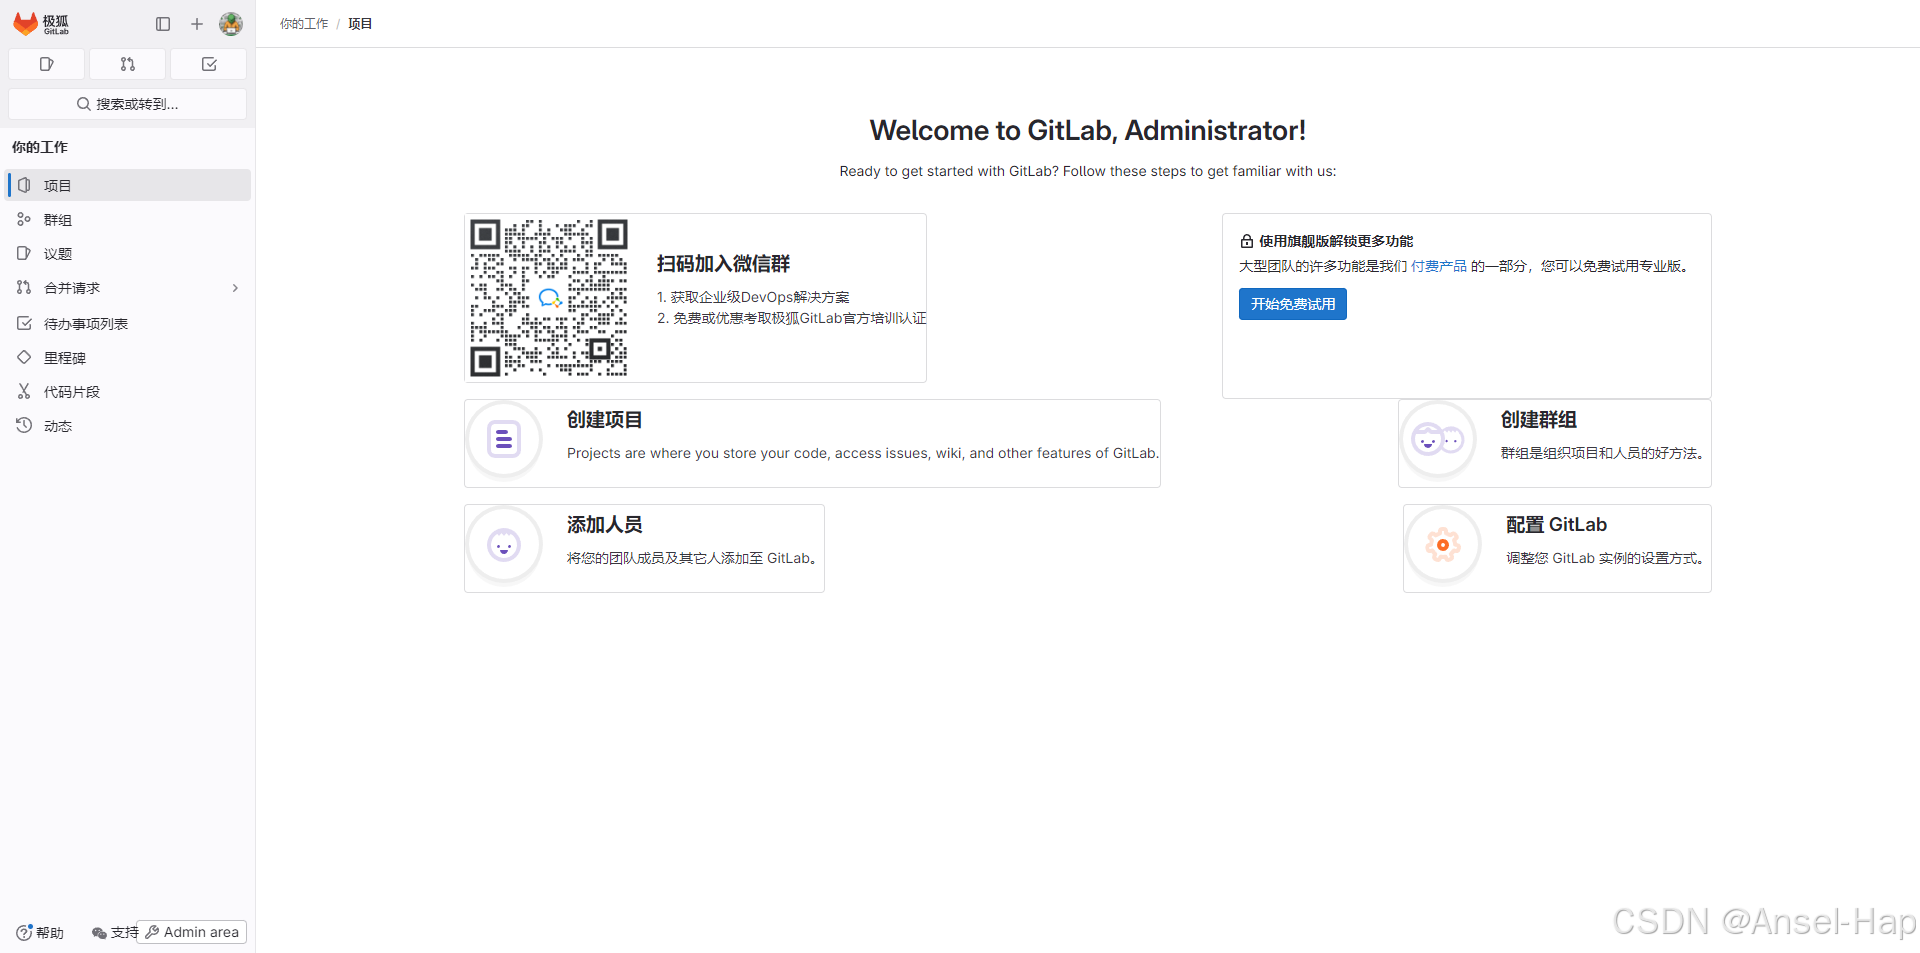Image resolution: width=1920 pixels, height=953 pixels.
Task: Open the to-do list shortcut button
Action: 209,64
